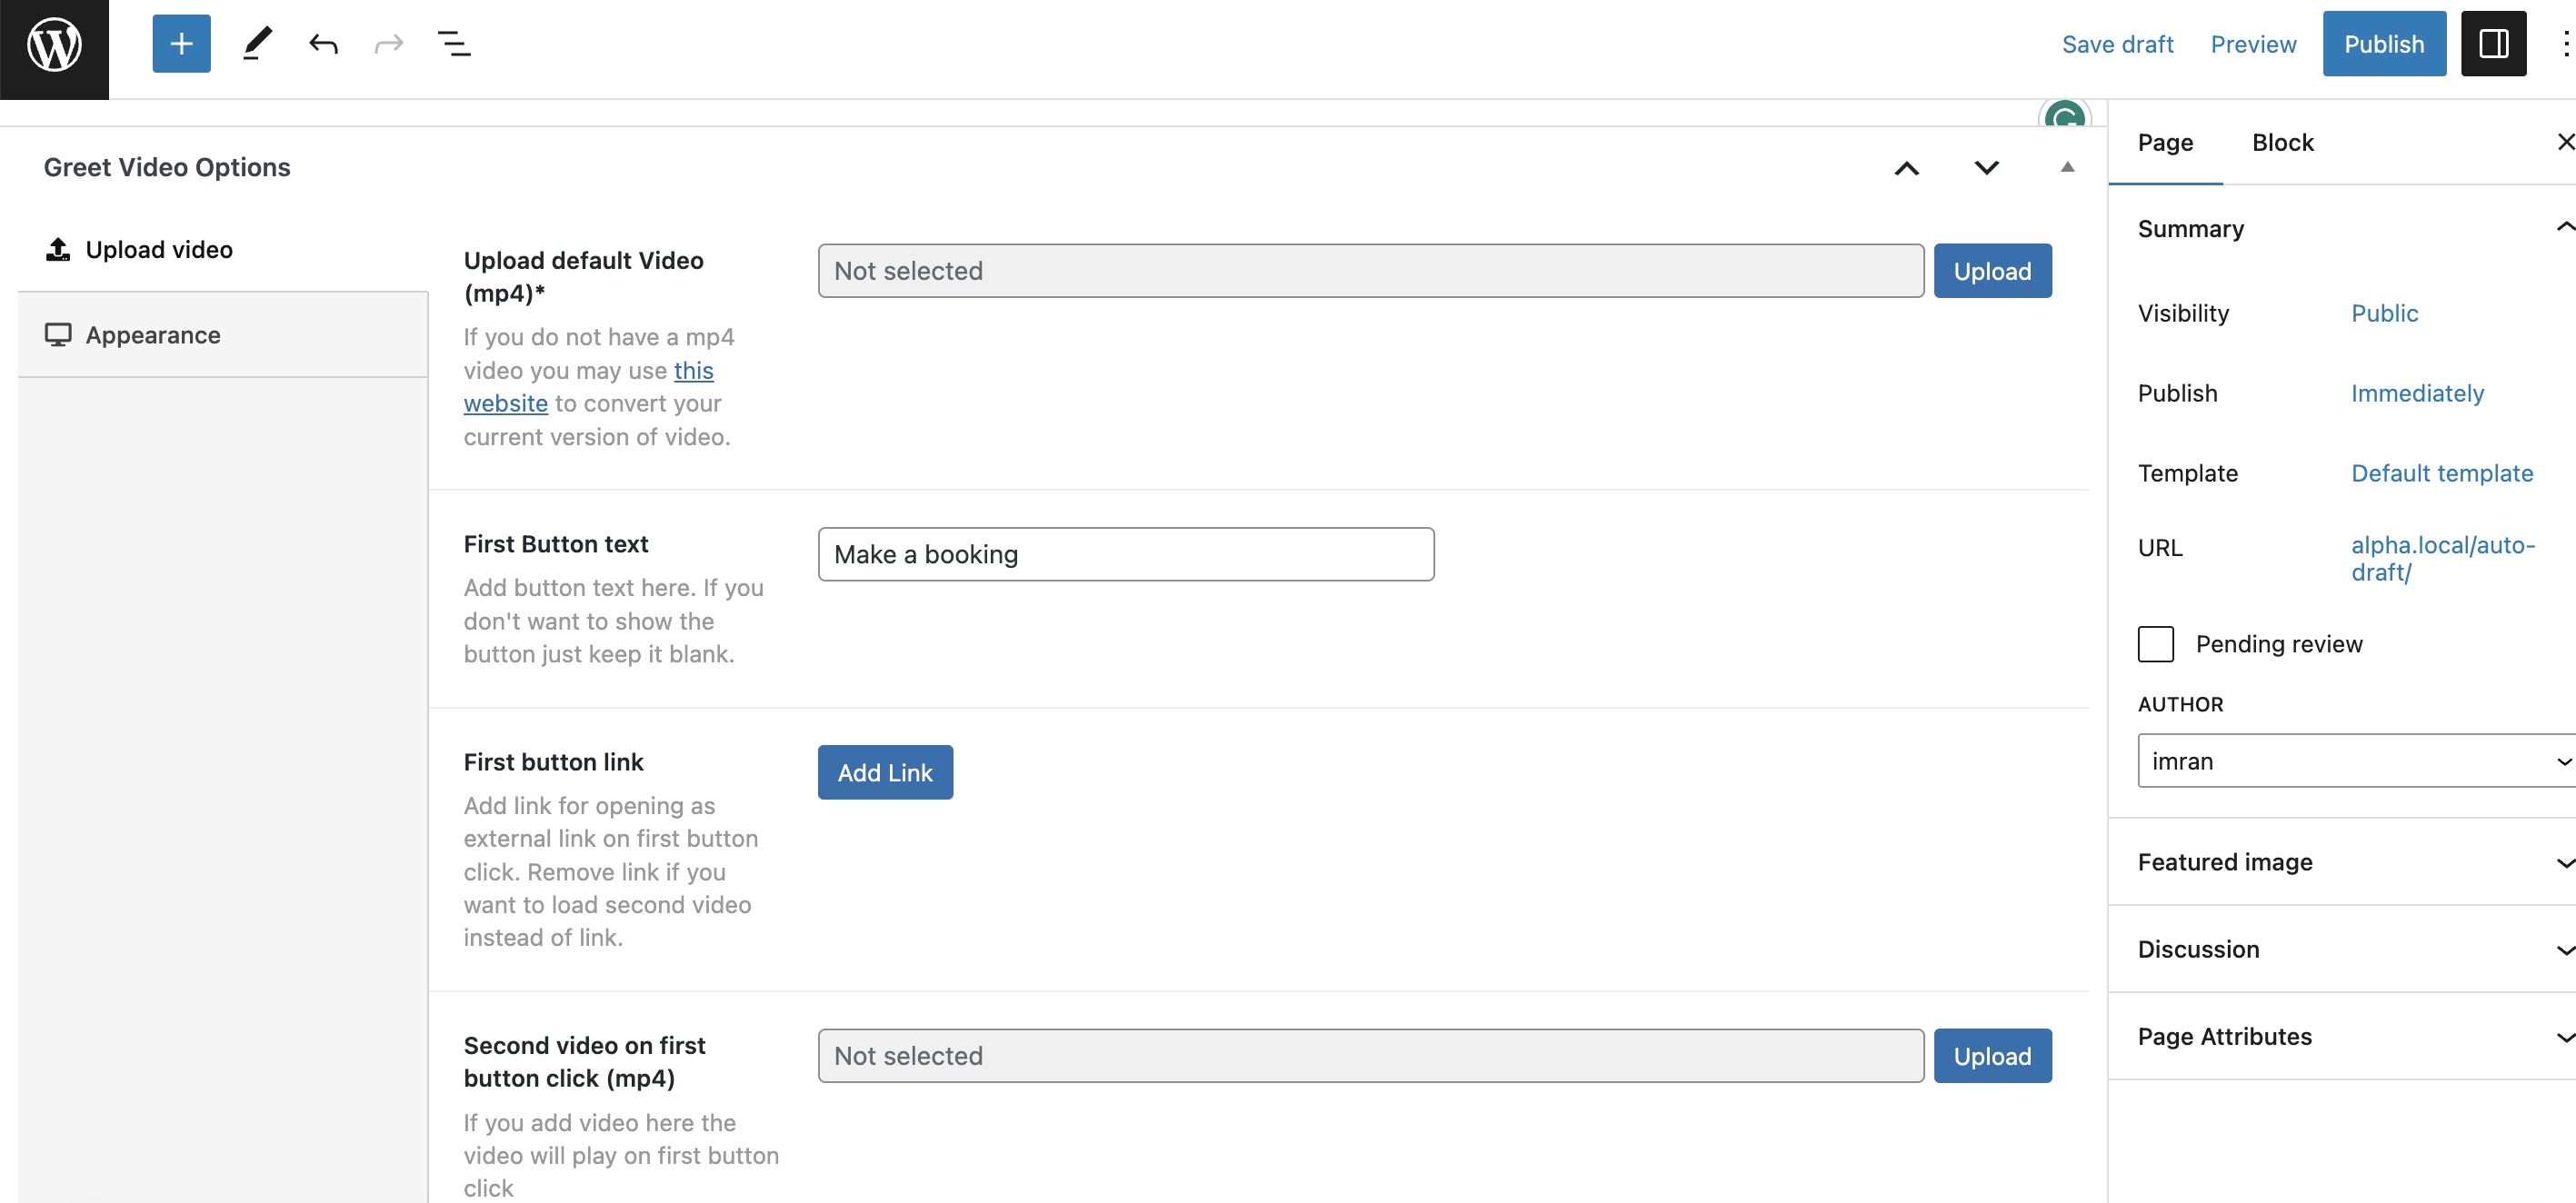Image resolution: width=2576 pixels, height=1203 pixels.
Task: Click the Add Link button
Action: [885, 772]
